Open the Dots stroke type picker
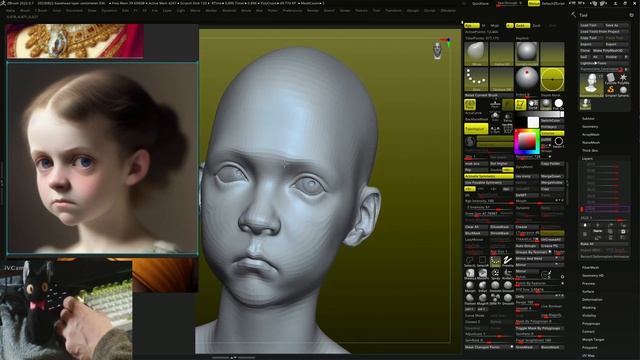 476,79
